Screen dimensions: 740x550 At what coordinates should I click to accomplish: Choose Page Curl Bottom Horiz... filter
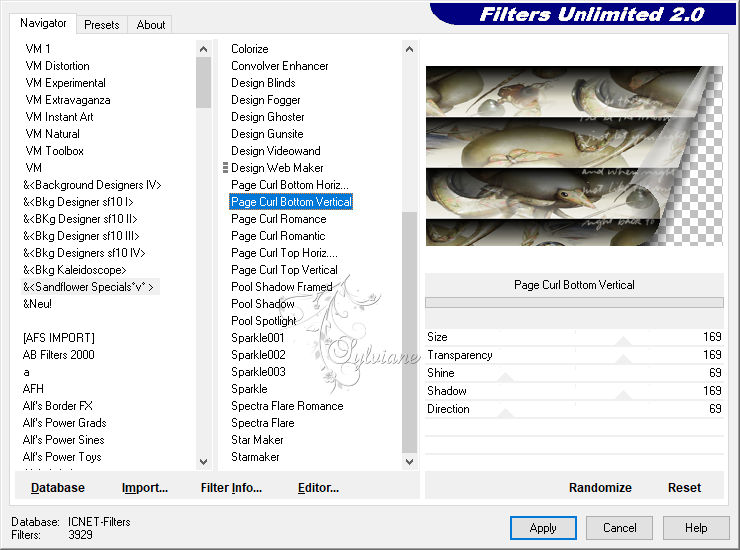tap(290, 185)
